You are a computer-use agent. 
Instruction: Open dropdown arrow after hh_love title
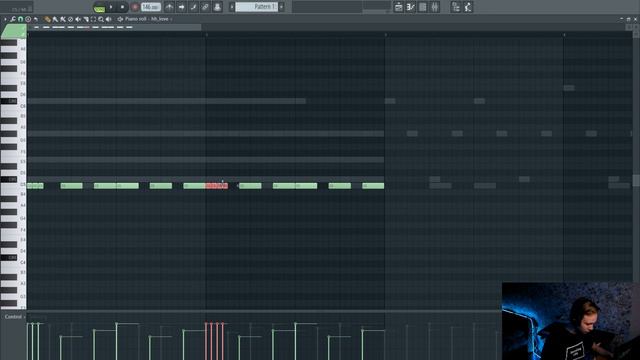pyautogui.click(x=171, y=19)
